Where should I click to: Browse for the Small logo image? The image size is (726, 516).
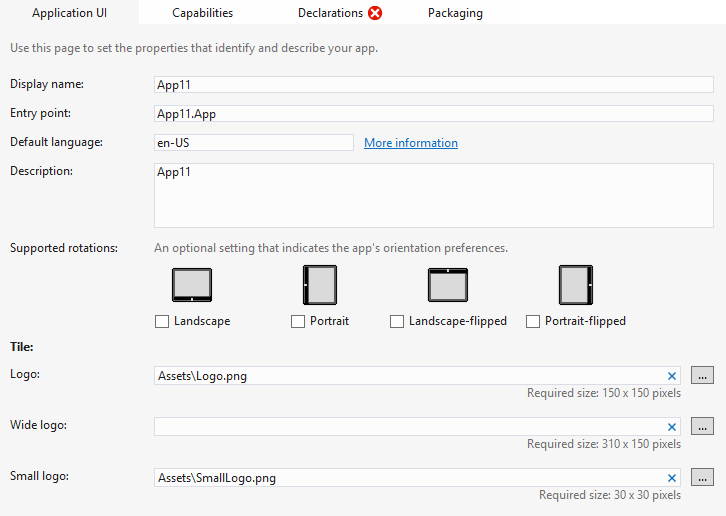pyautogui.click(x=702, y=478)
